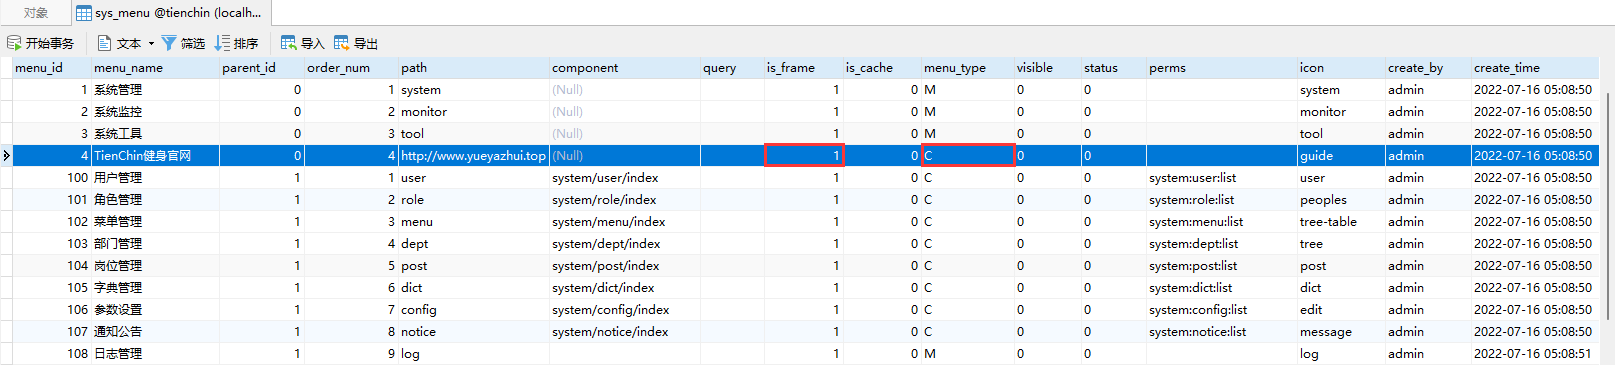Click the perms cell 'system:notice:list'

tap(1222, 332)
